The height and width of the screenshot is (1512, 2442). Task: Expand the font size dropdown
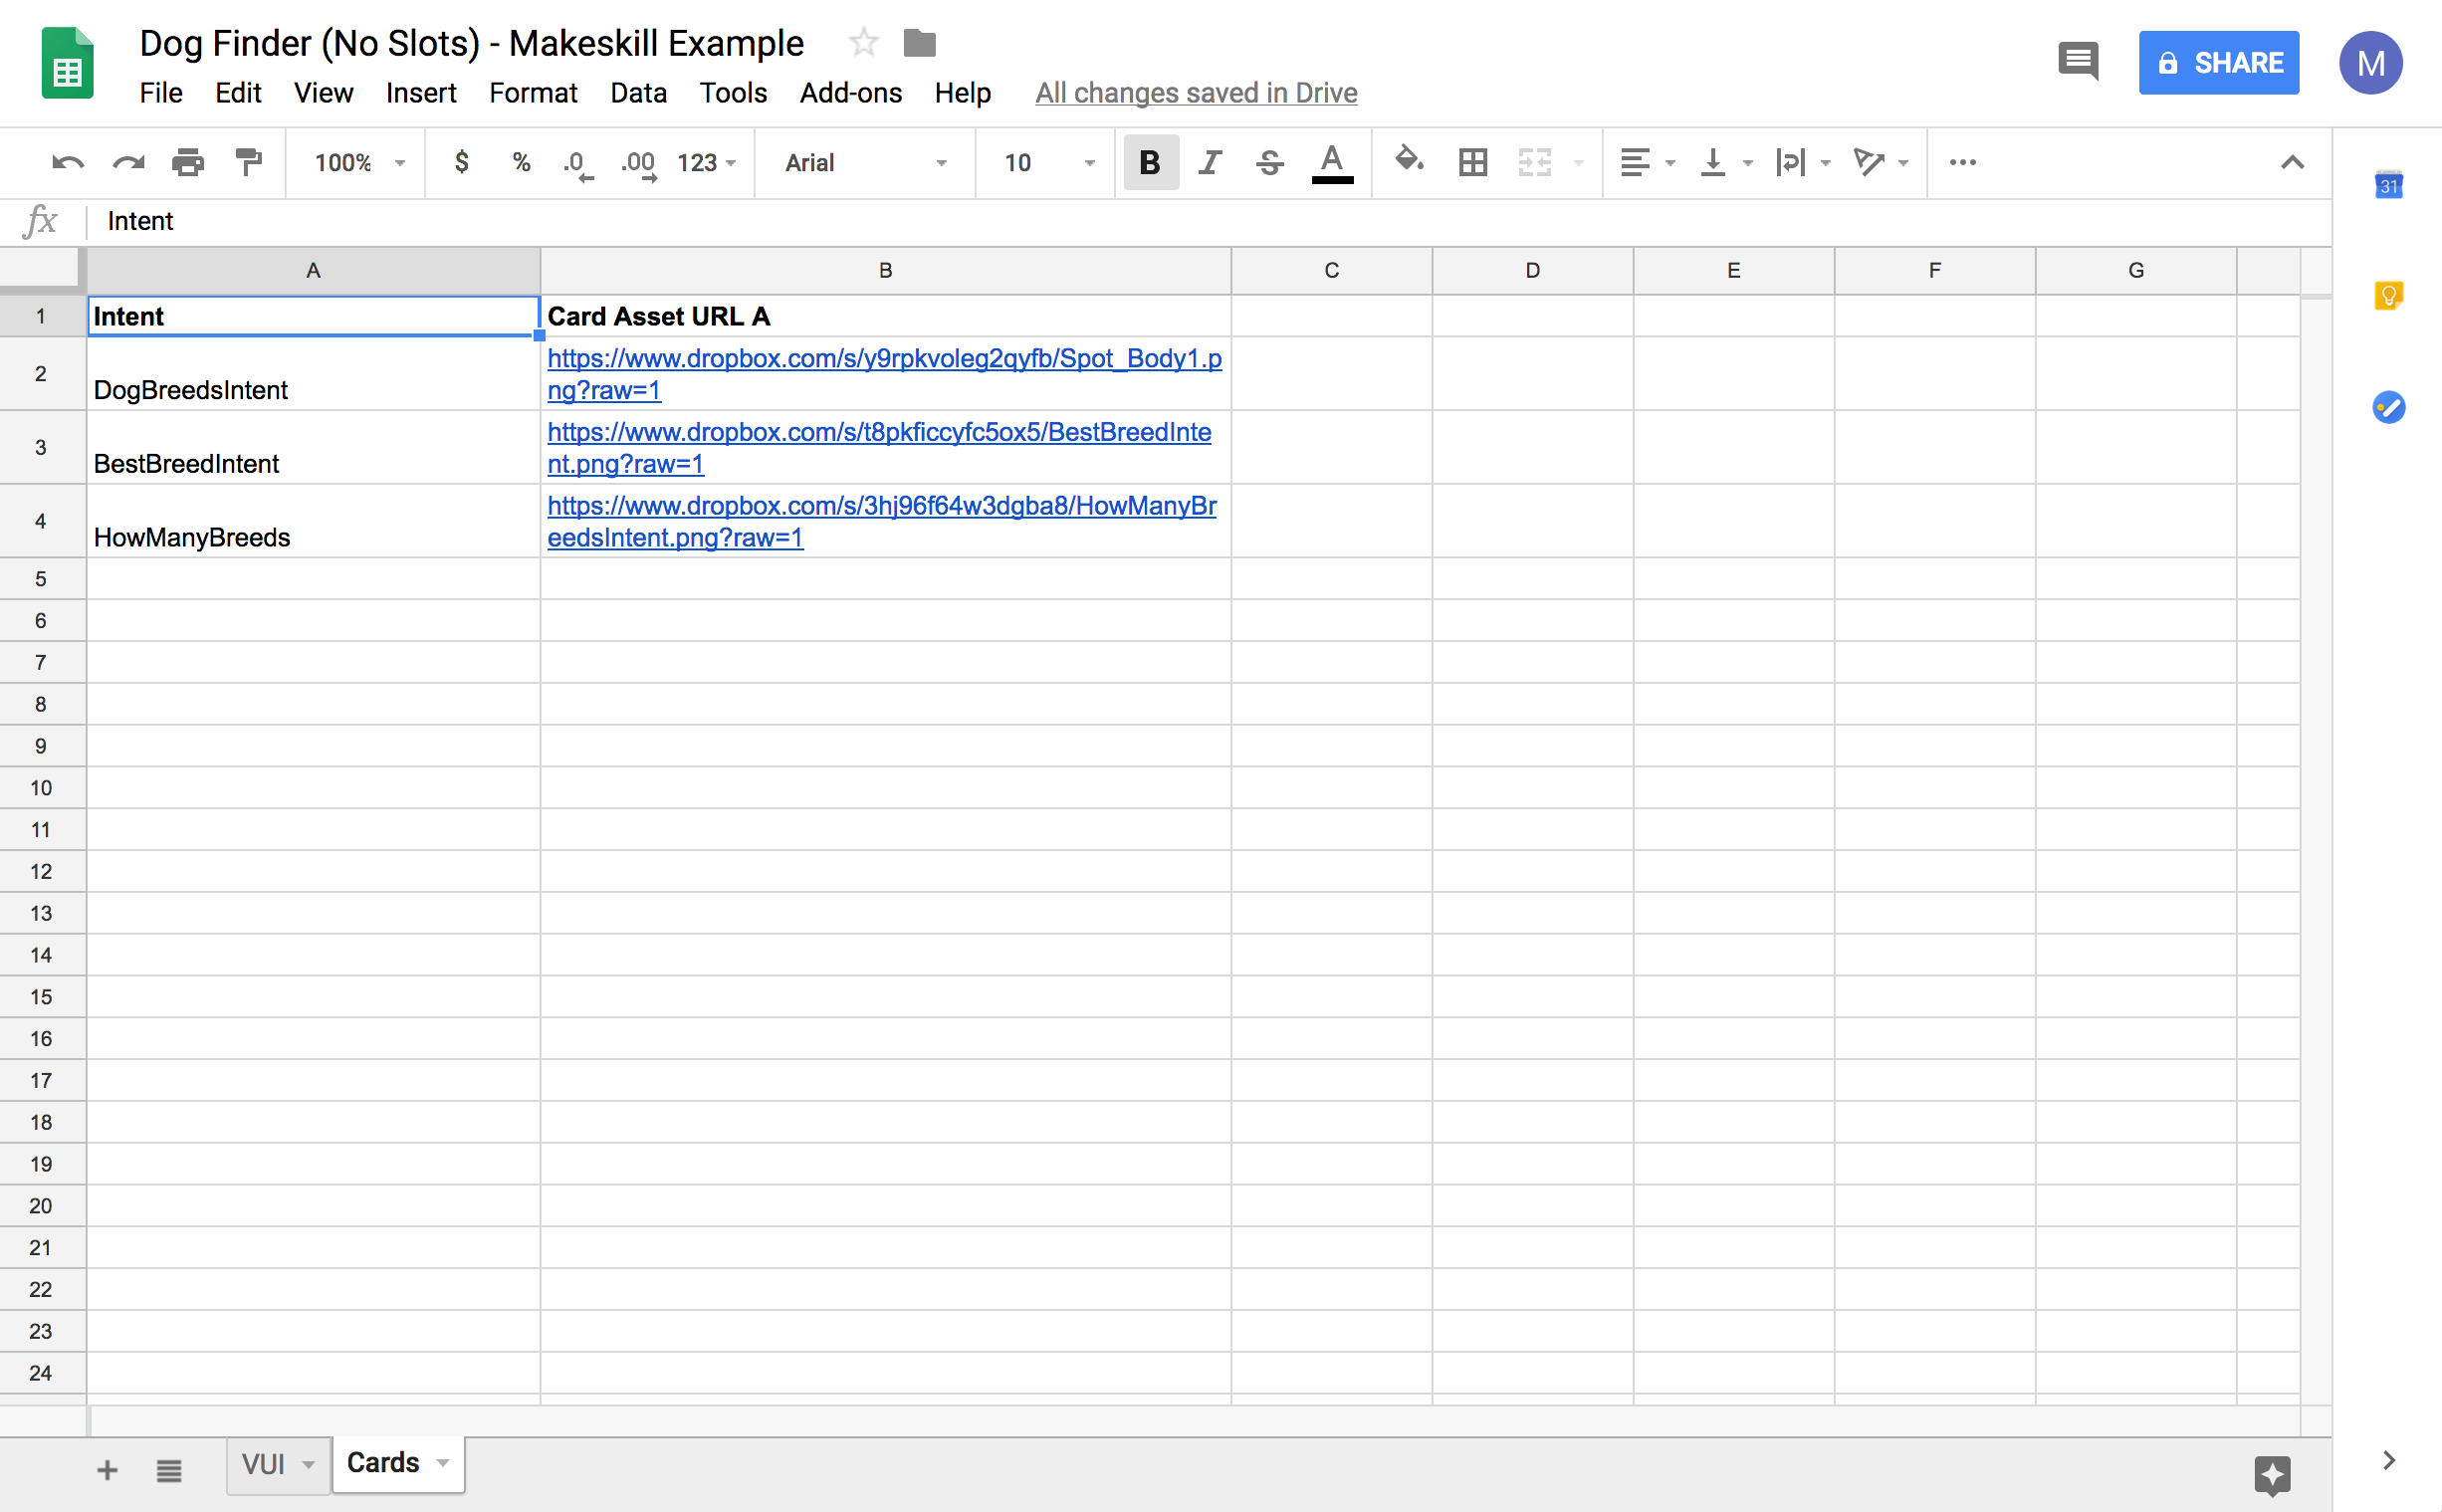point(1081,160)
